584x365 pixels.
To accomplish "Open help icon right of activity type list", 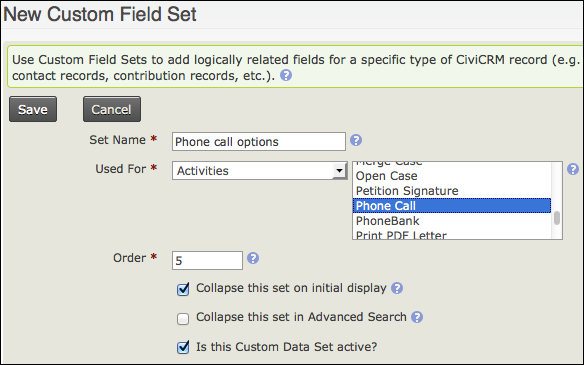I will pyautogui.click(x=573, y=169).
